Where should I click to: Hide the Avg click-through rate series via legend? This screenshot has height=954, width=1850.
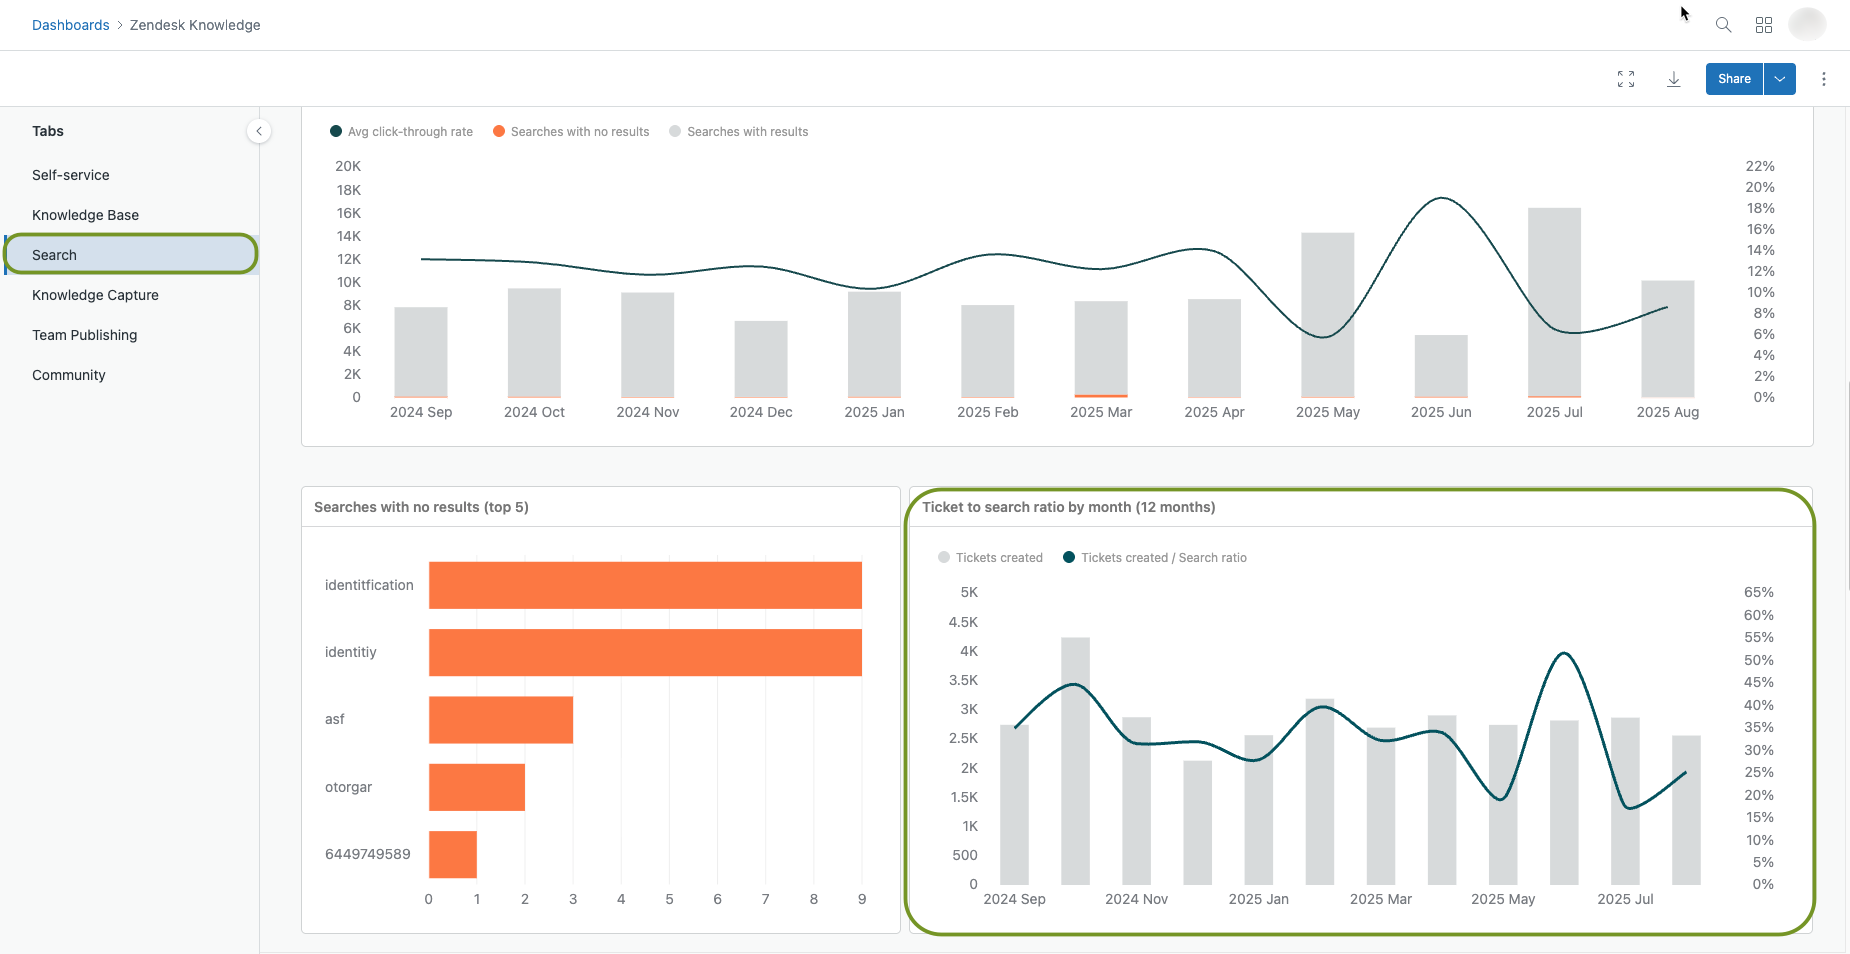click(x=400, y=131)
